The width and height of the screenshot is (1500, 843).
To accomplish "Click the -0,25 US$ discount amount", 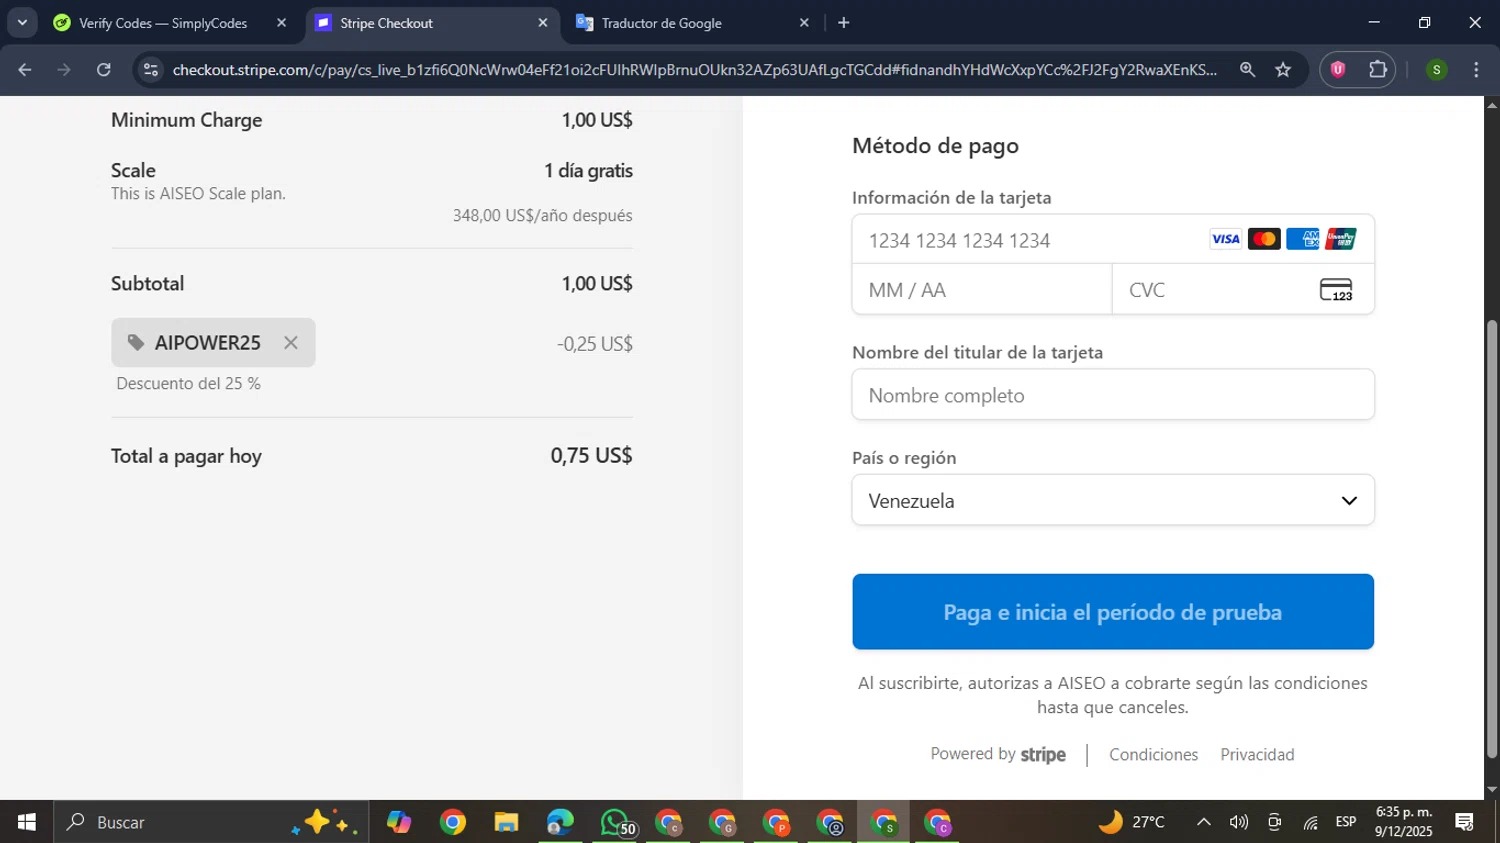I will (595, 344).
